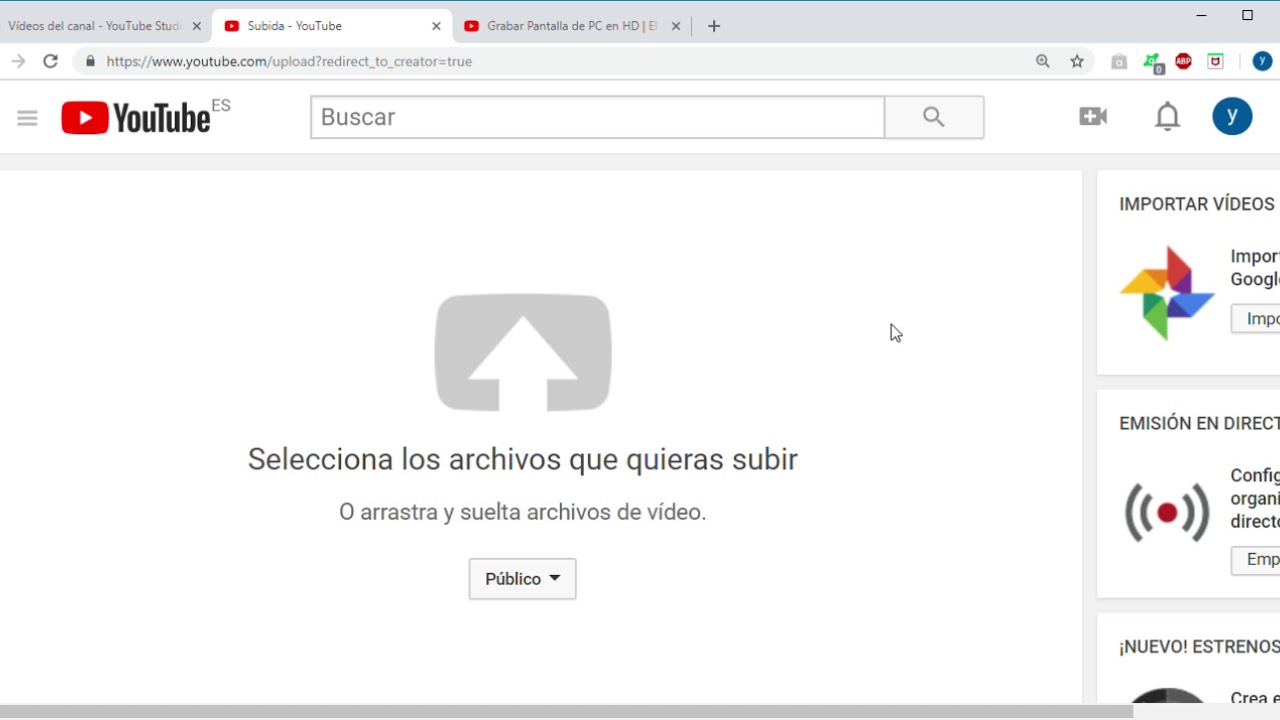Close the Grabar Pantalla de PC tab
Viewport: 1280px width, 720px height.
676,26
